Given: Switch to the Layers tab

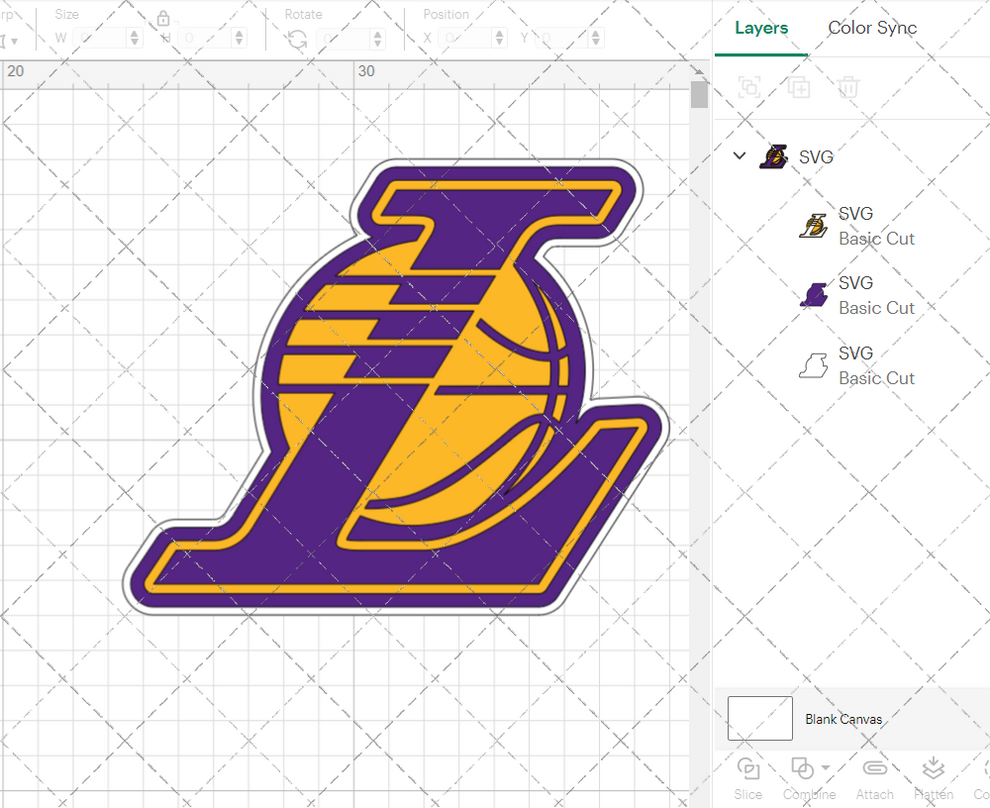Looking at the screenshot, I should (761, 28).
